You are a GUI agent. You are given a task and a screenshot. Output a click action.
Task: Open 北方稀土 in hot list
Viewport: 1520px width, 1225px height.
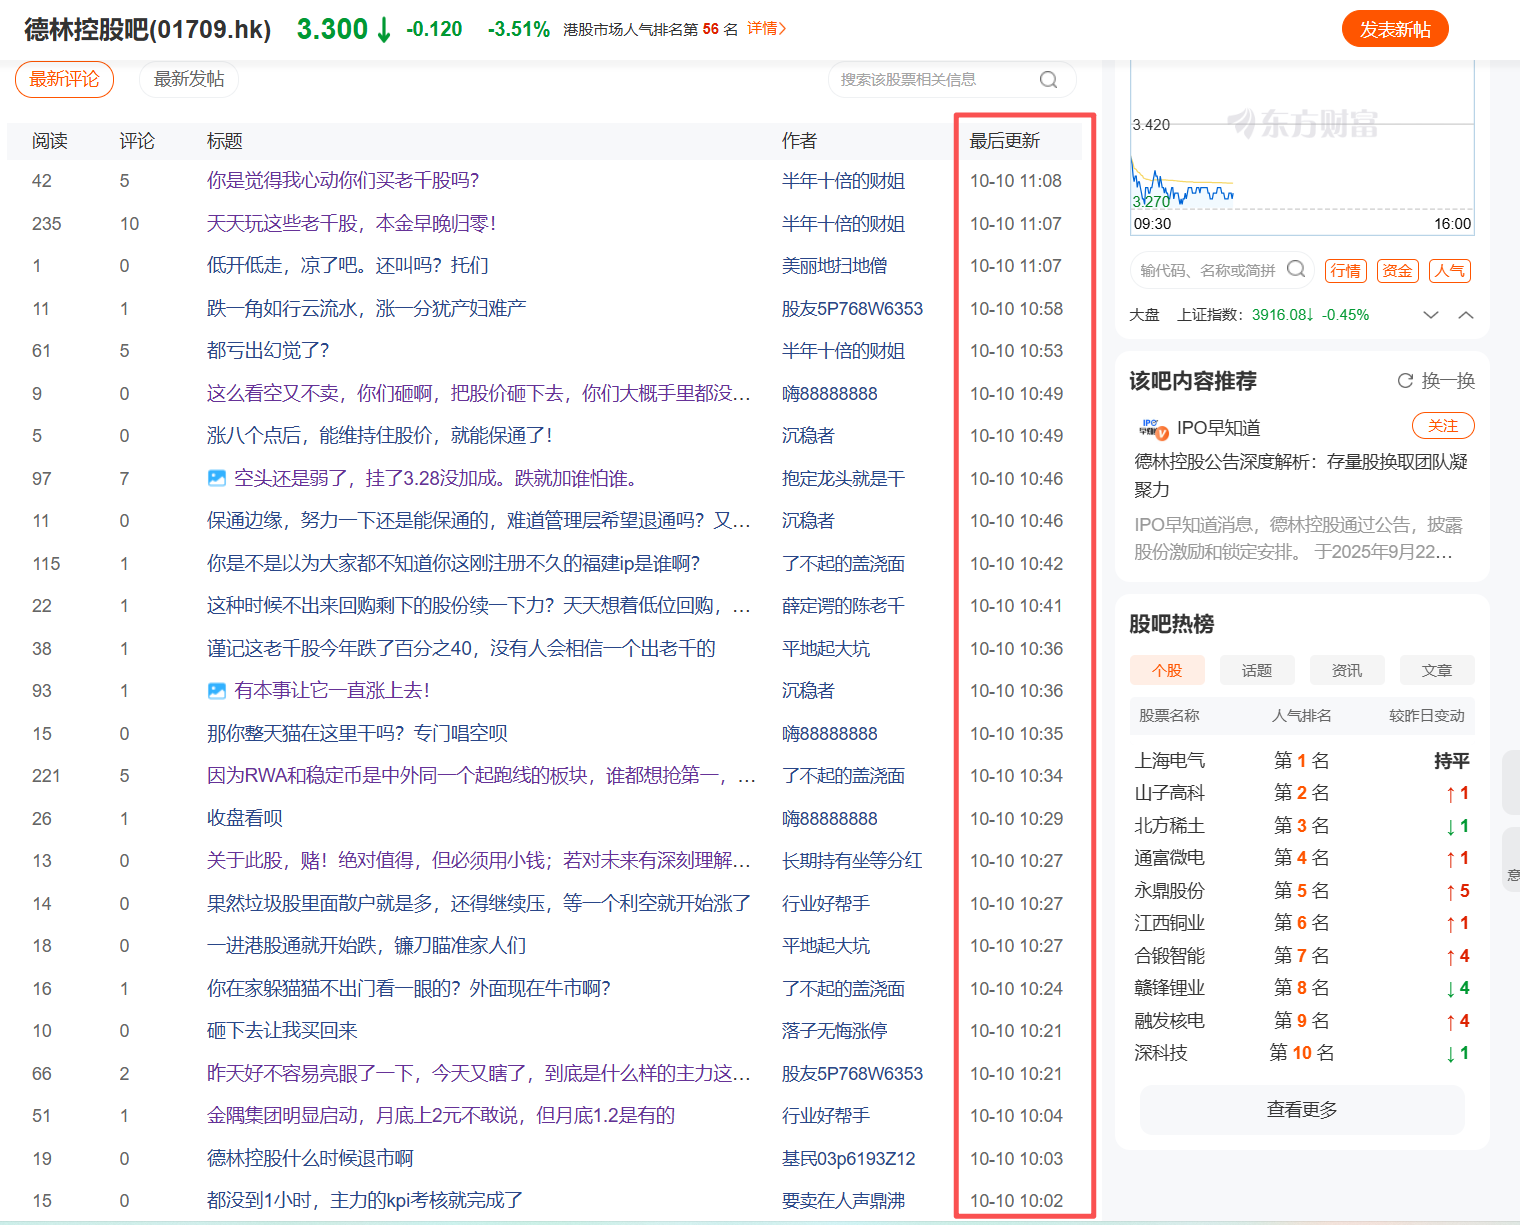(1169, 825)
